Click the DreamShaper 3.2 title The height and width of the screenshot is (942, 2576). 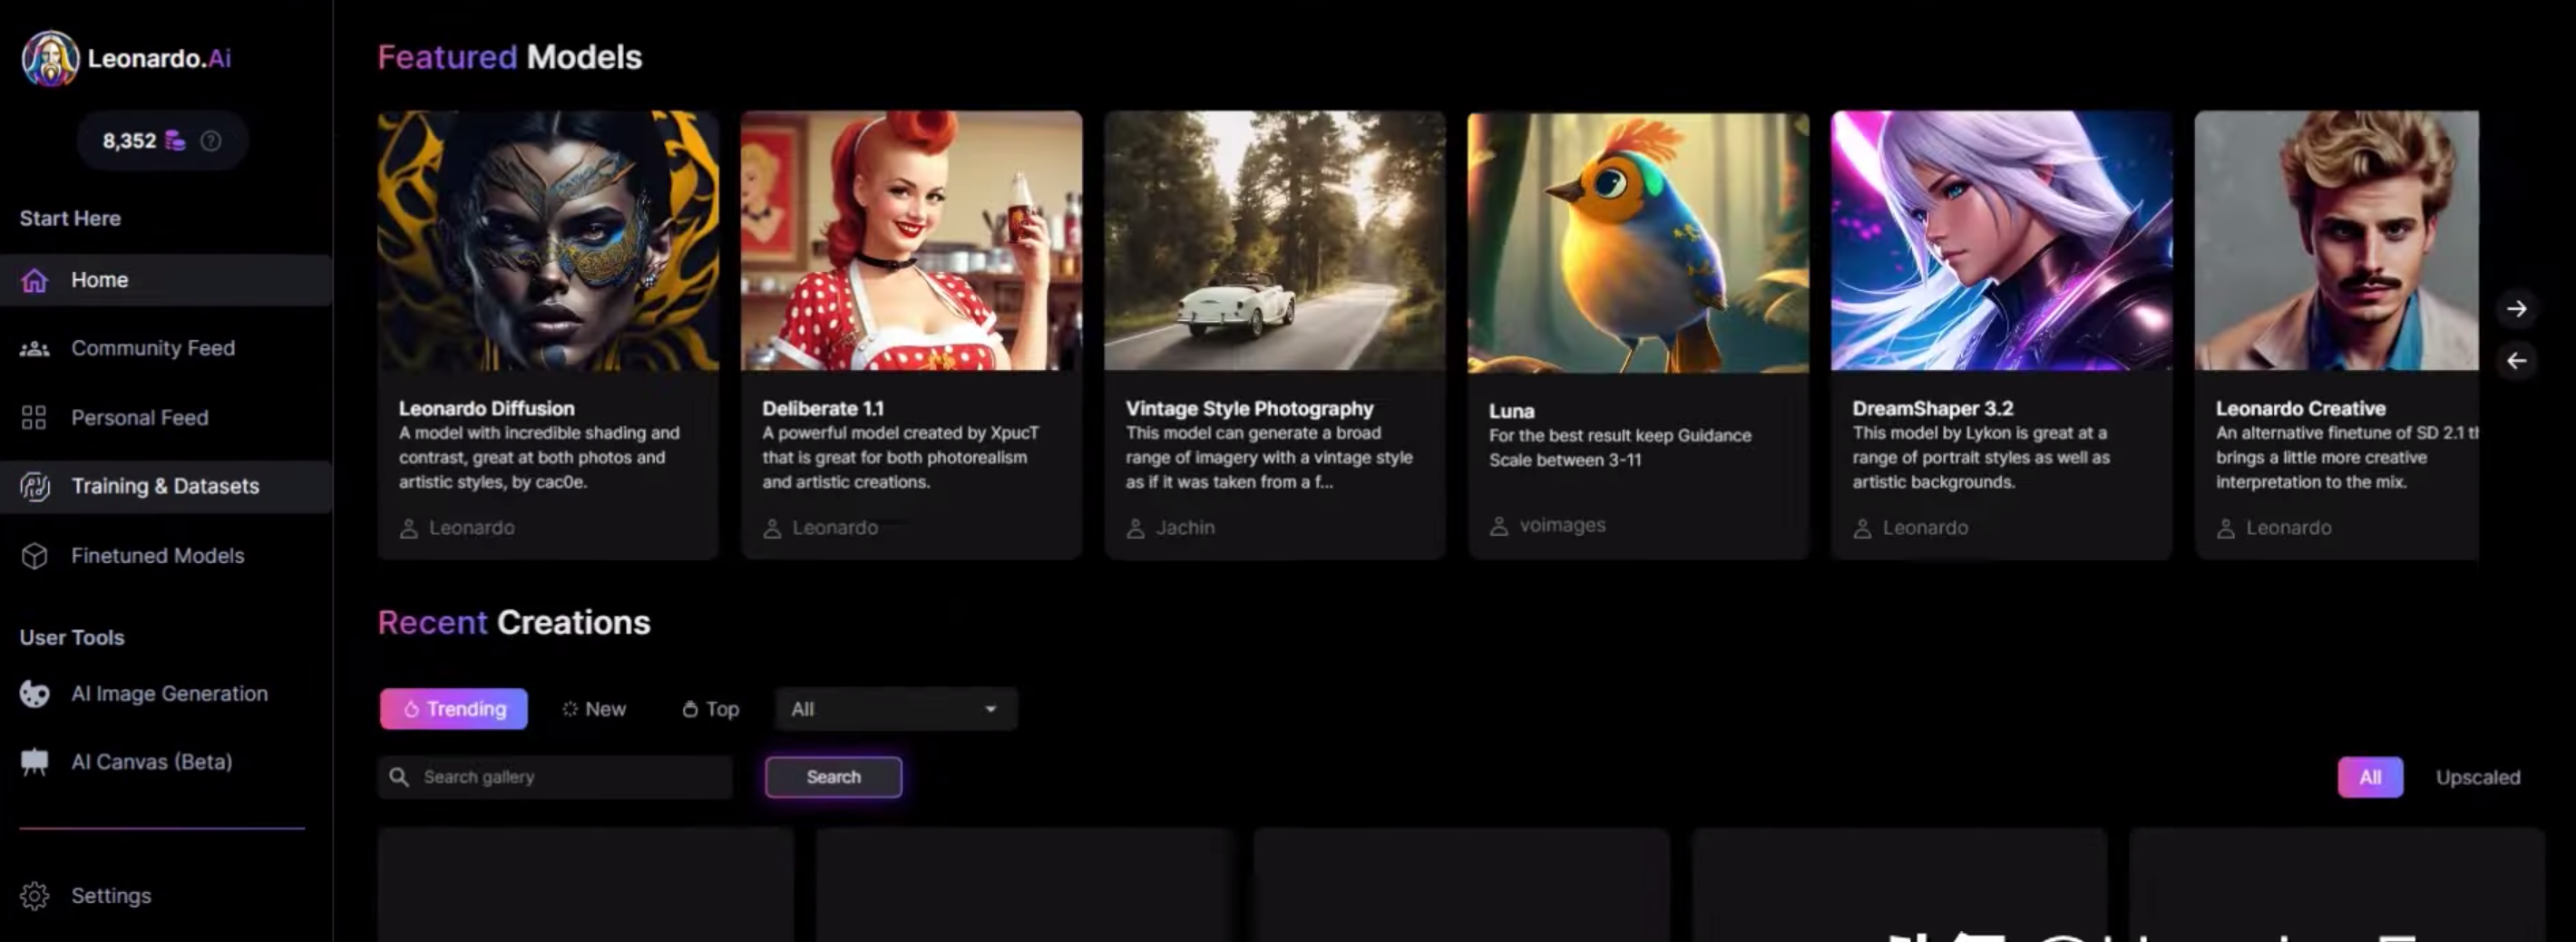(1933, 409)
